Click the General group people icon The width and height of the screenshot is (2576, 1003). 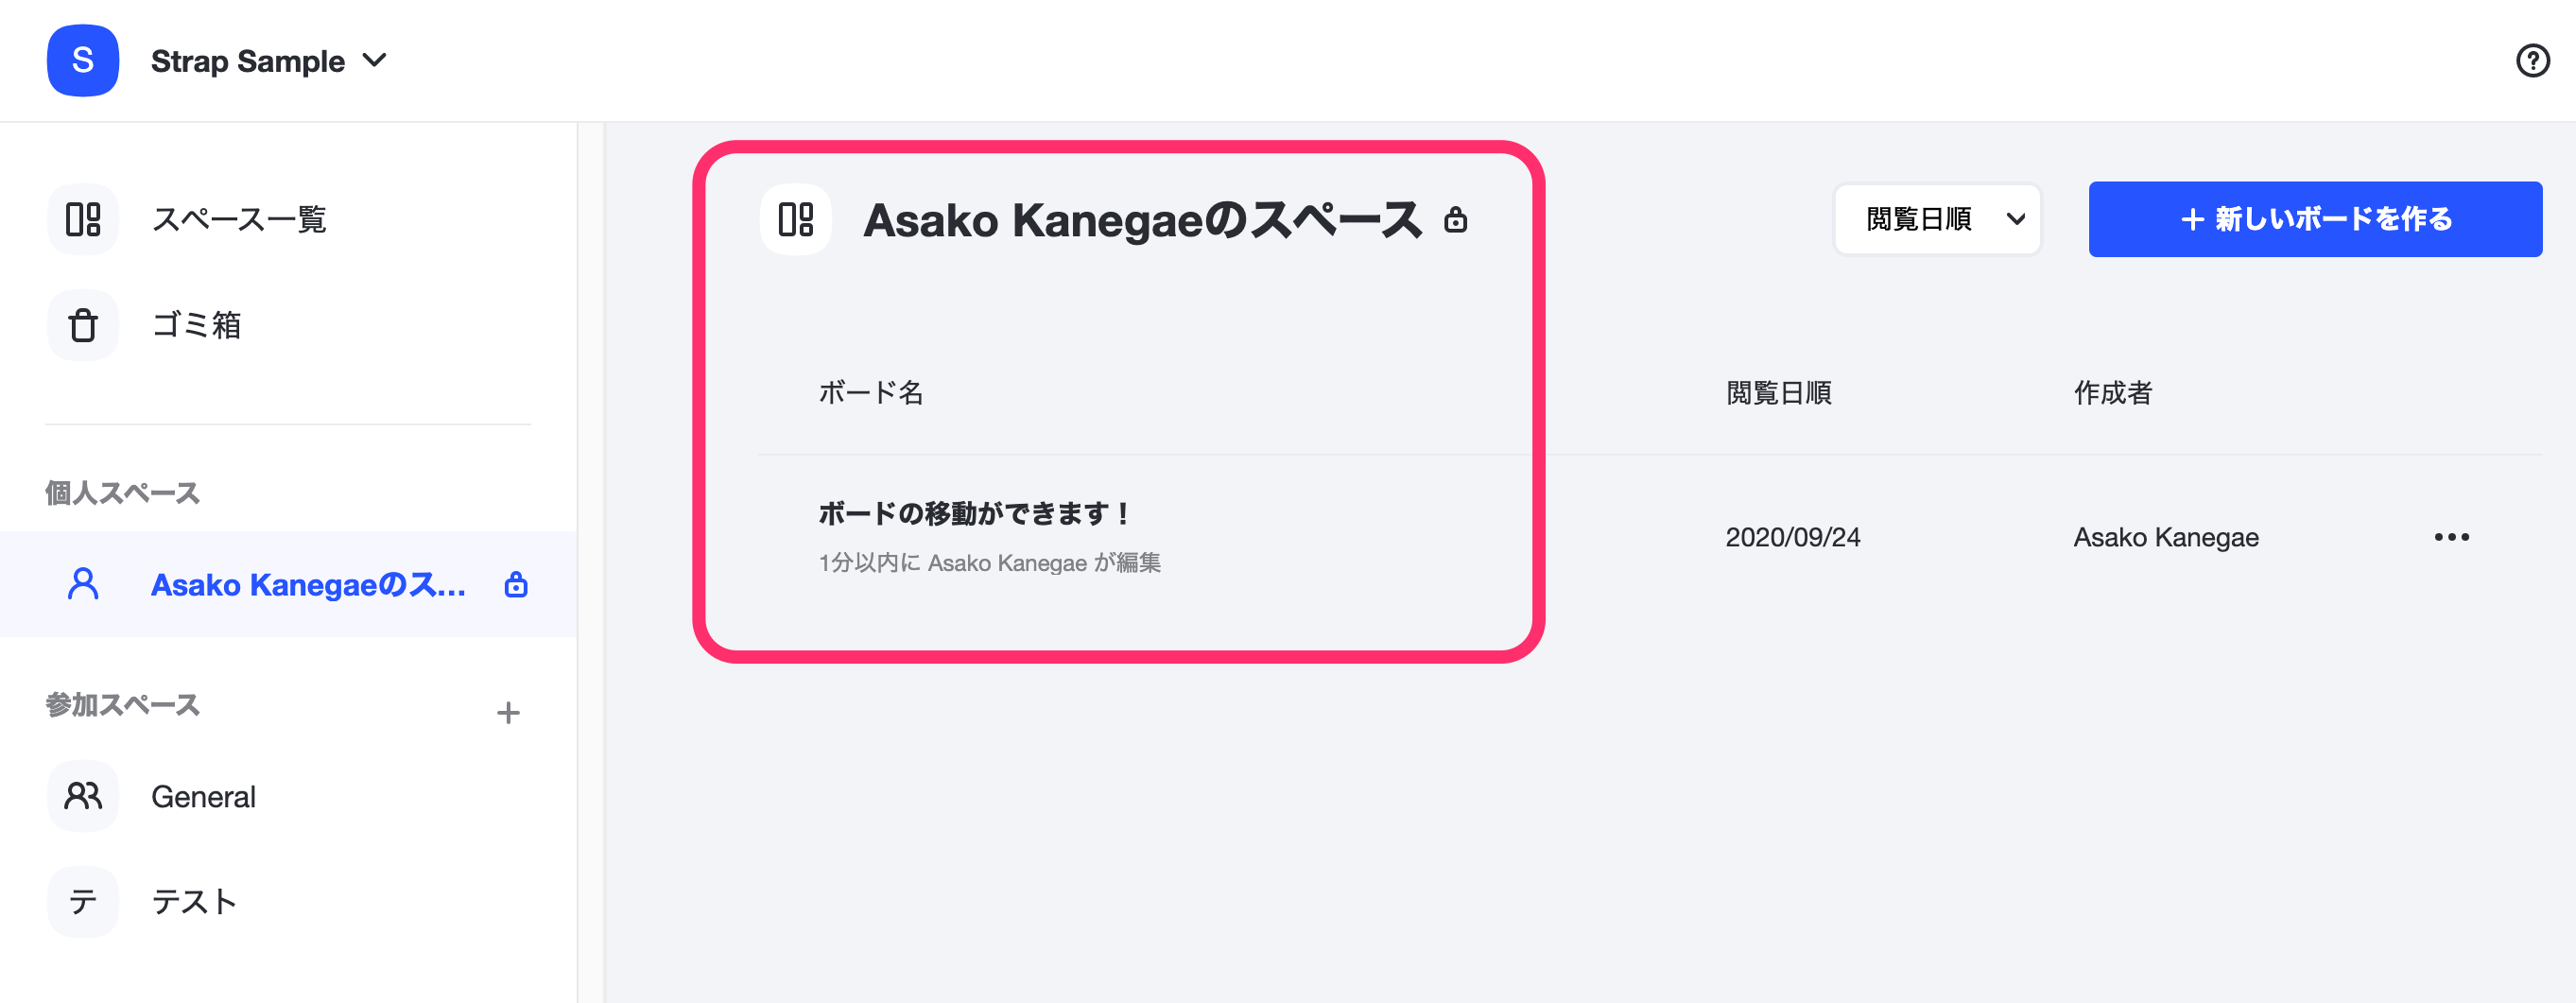(x=83, y=796)
